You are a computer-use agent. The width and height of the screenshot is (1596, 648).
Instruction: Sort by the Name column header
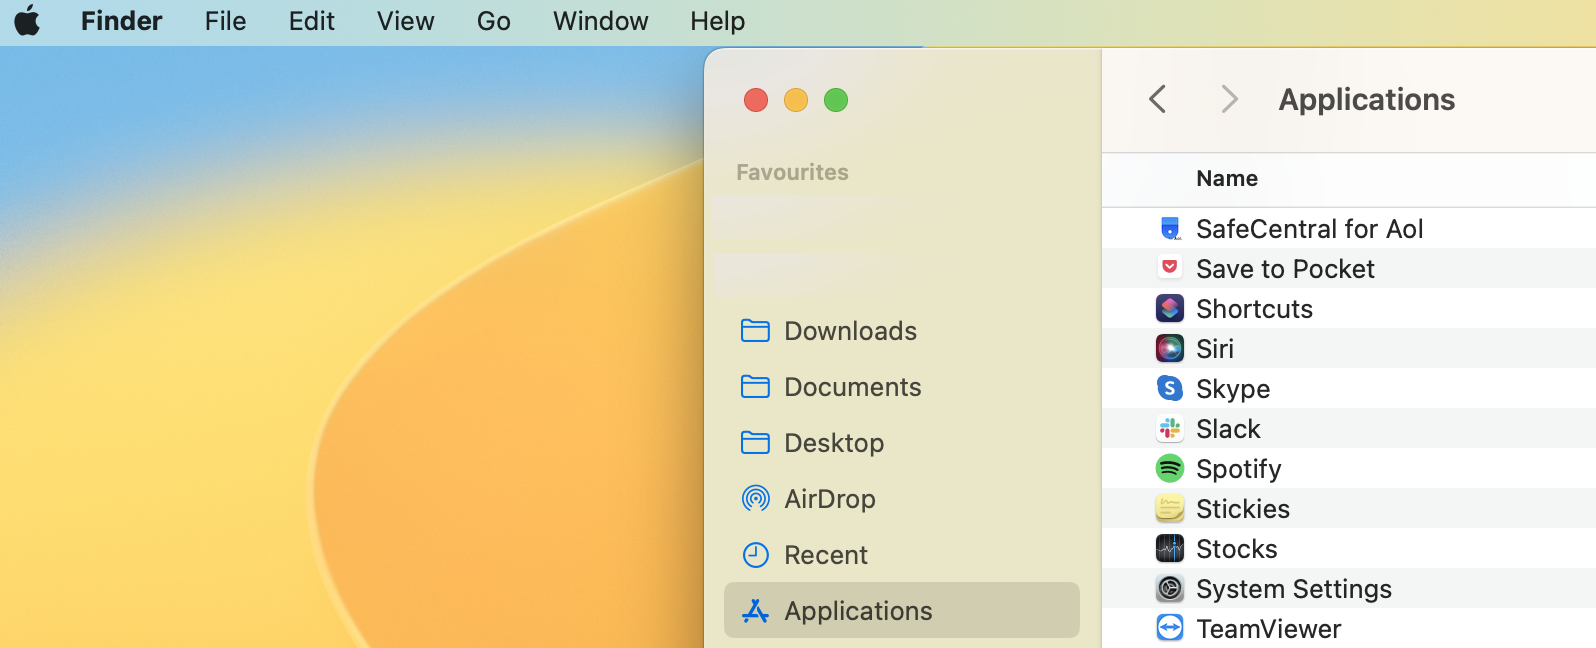[x=1227, y=178]
